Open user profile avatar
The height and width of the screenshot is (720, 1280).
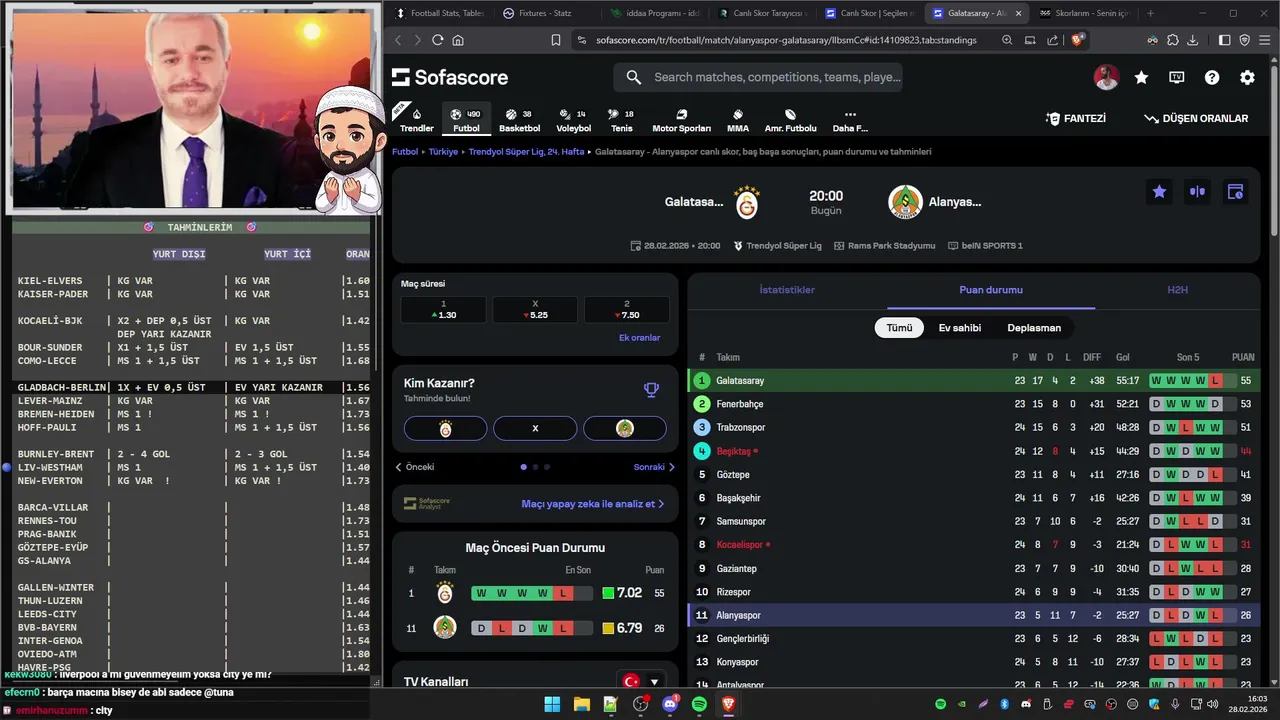pyautogui.click(x=1106, y=77)
